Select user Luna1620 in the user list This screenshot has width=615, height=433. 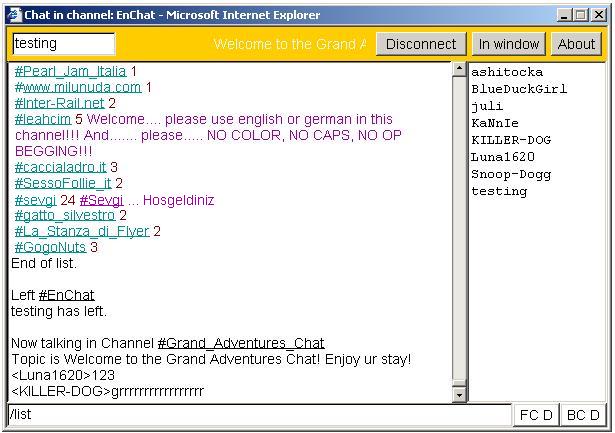503,157
